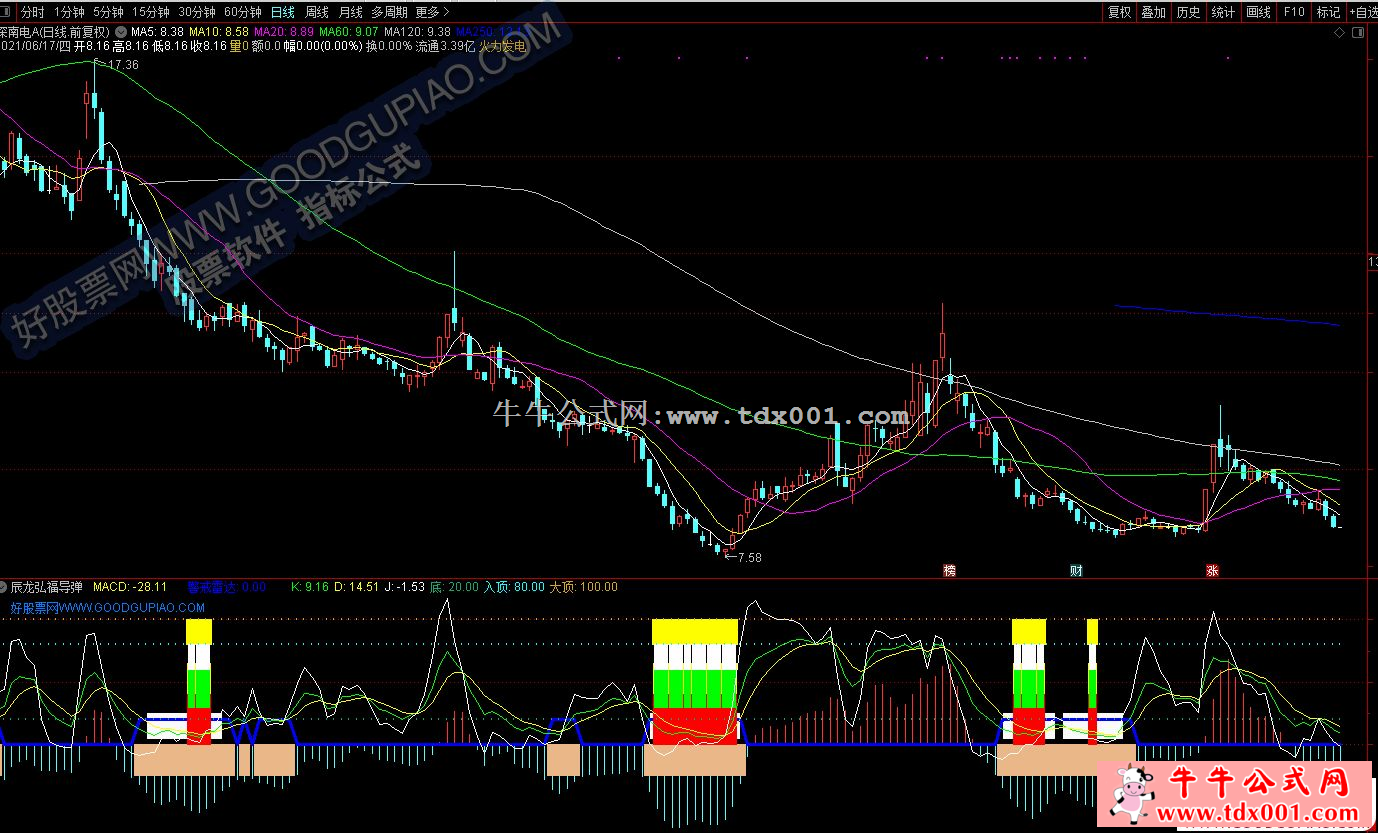Open the 辰龙弘福导弹 indicator circle icon
This screenshot has height=833, width=1378.
tap(4, 587)
